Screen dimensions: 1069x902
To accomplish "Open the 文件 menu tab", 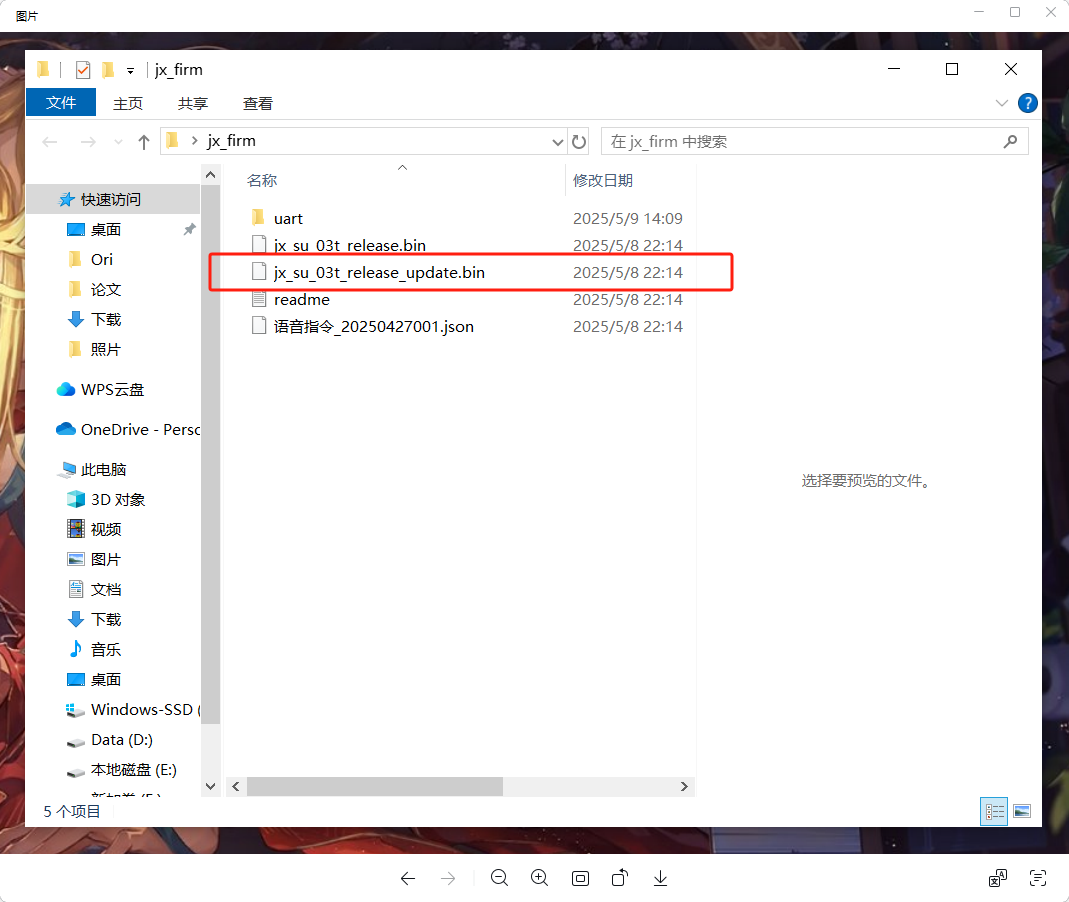I will pos(61,103).
